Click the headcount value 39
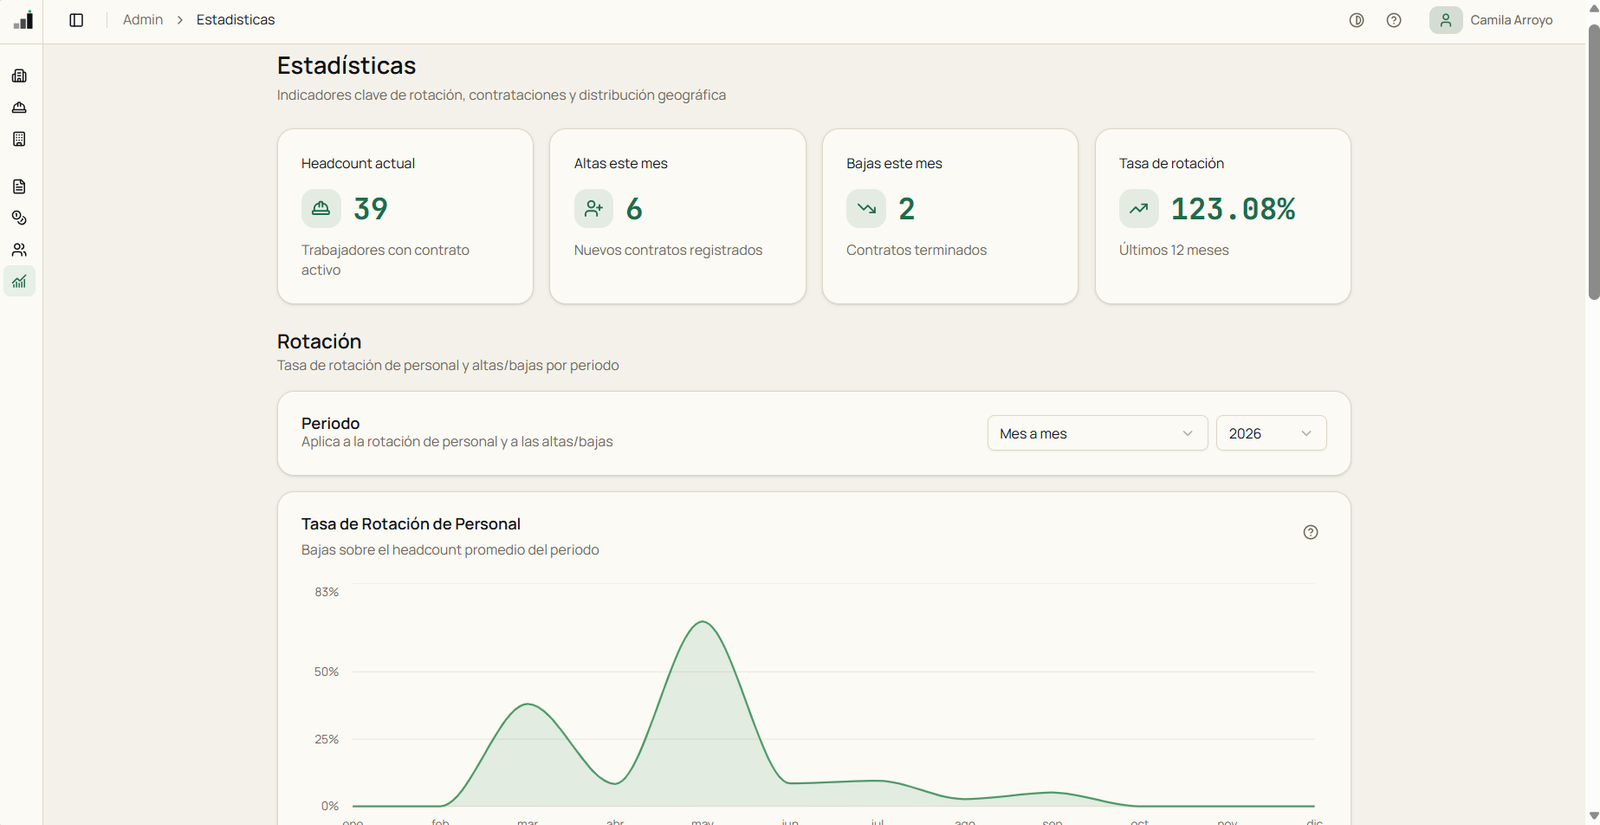Screen dimensions: 1600x825 pos(370,208)
